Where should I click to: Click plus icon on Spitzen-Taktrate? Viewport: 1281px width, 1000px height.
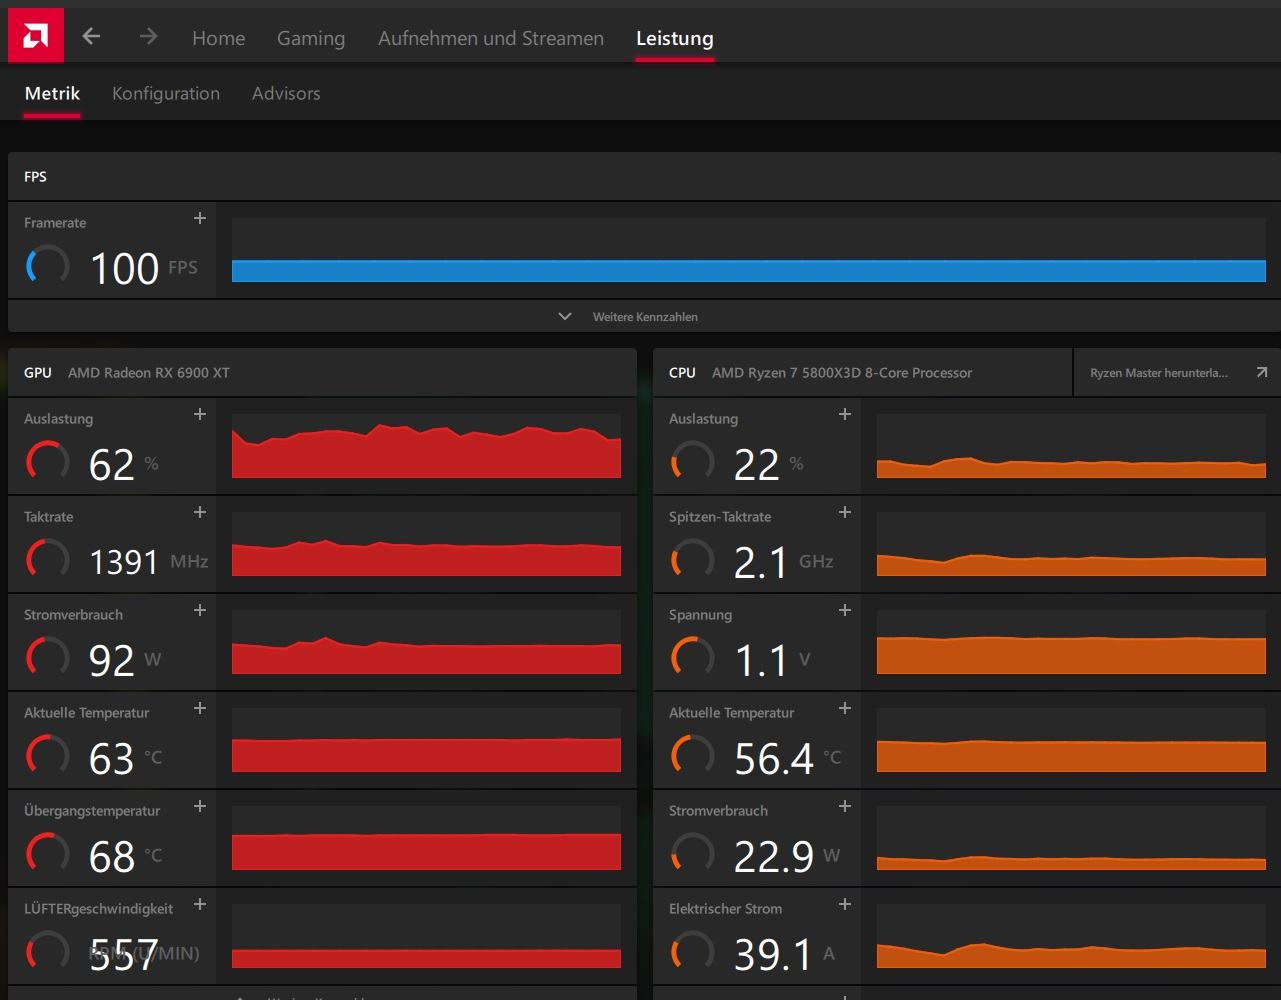coord(845,512)
